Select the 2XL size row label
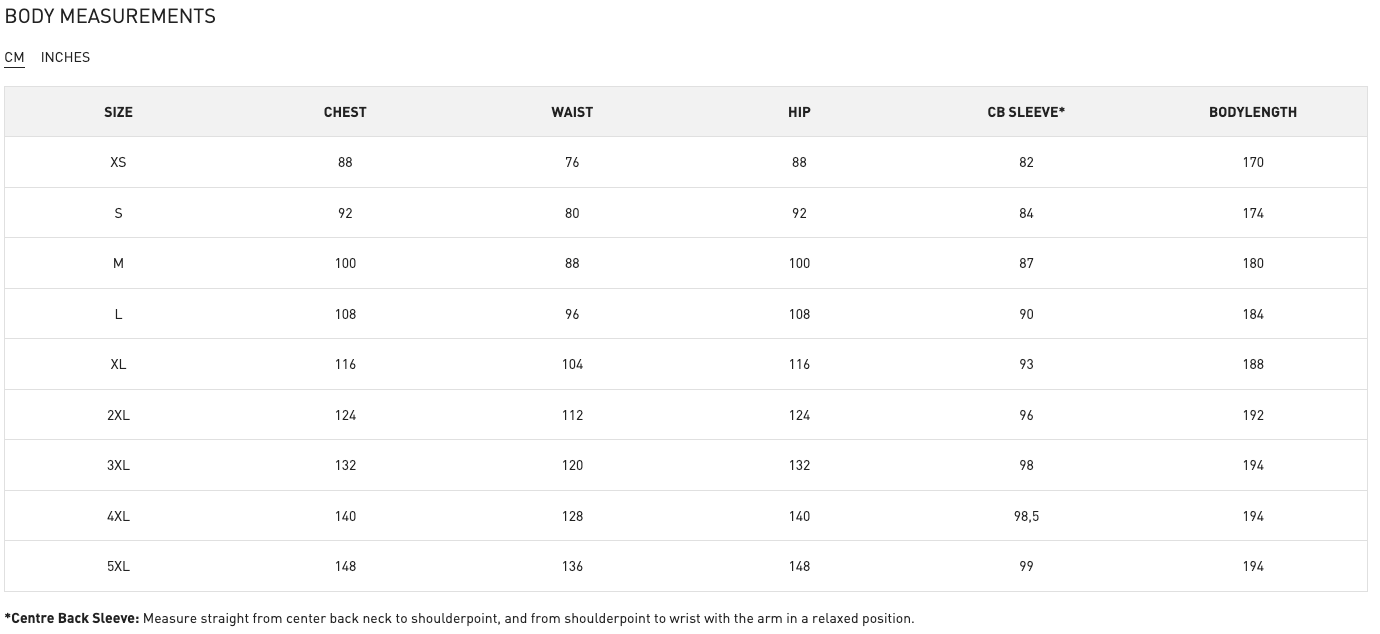 (118, 415)
